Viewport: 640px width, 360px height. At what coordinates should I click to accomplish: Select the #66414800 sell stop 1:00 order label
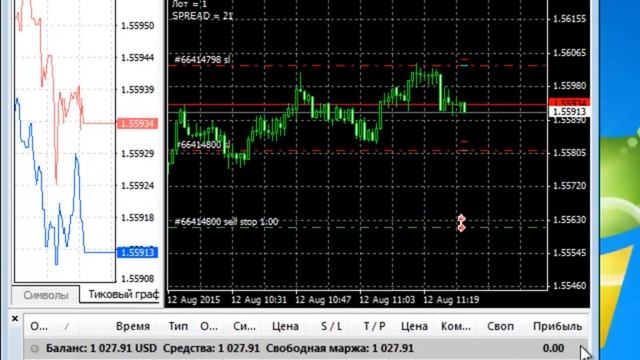click(x=226, y=222)
